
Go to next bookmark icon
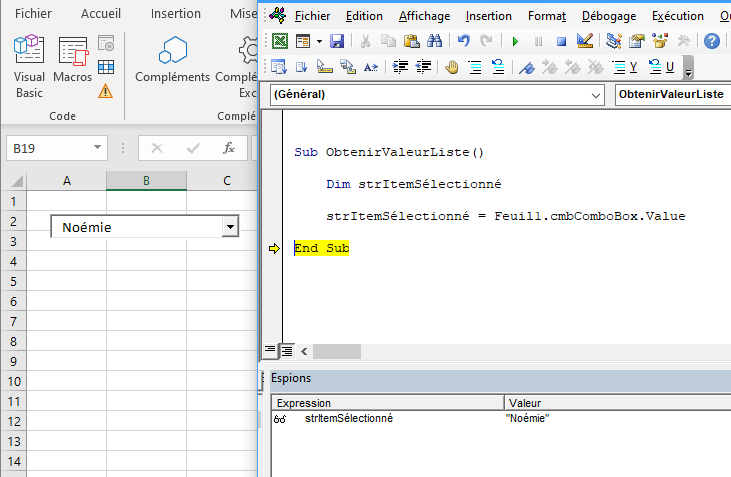(x=550, y=67)
